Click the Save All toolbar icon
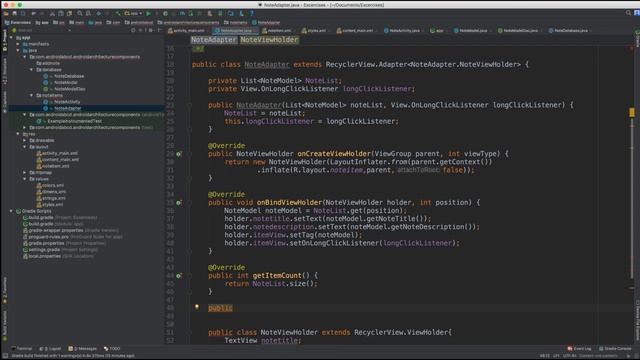Image resolution: width=640 pixels, height=360 pixels. pyautogui.click(x=14, y=13)
